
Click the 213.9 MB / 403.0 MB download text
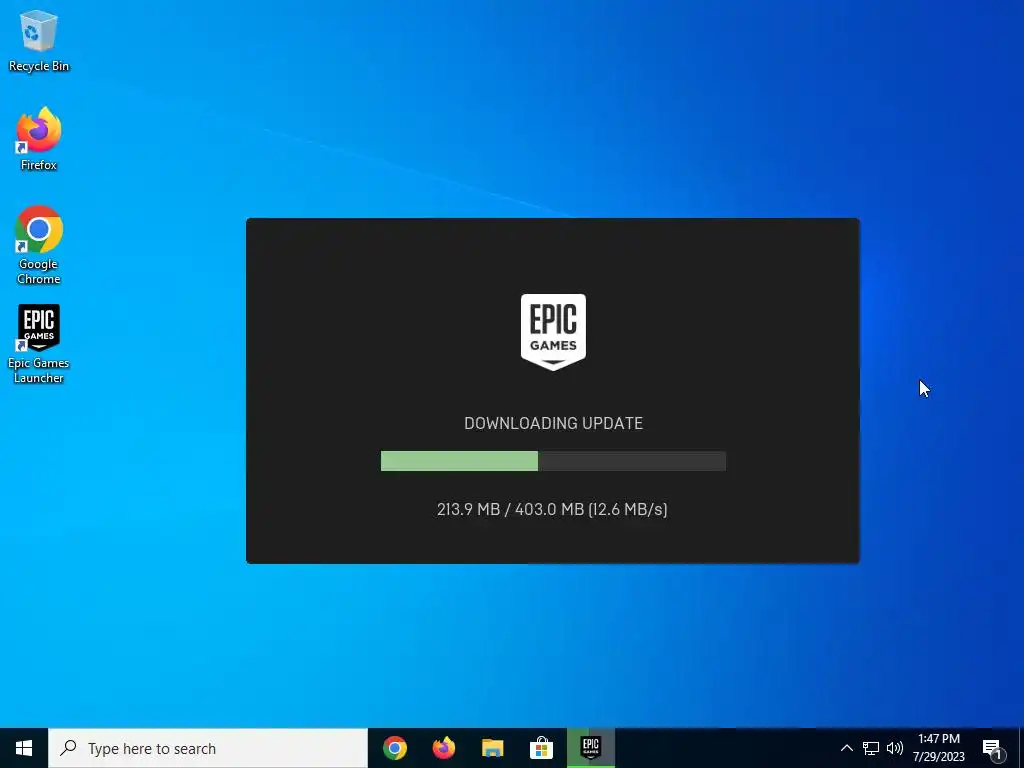point(552,509)
